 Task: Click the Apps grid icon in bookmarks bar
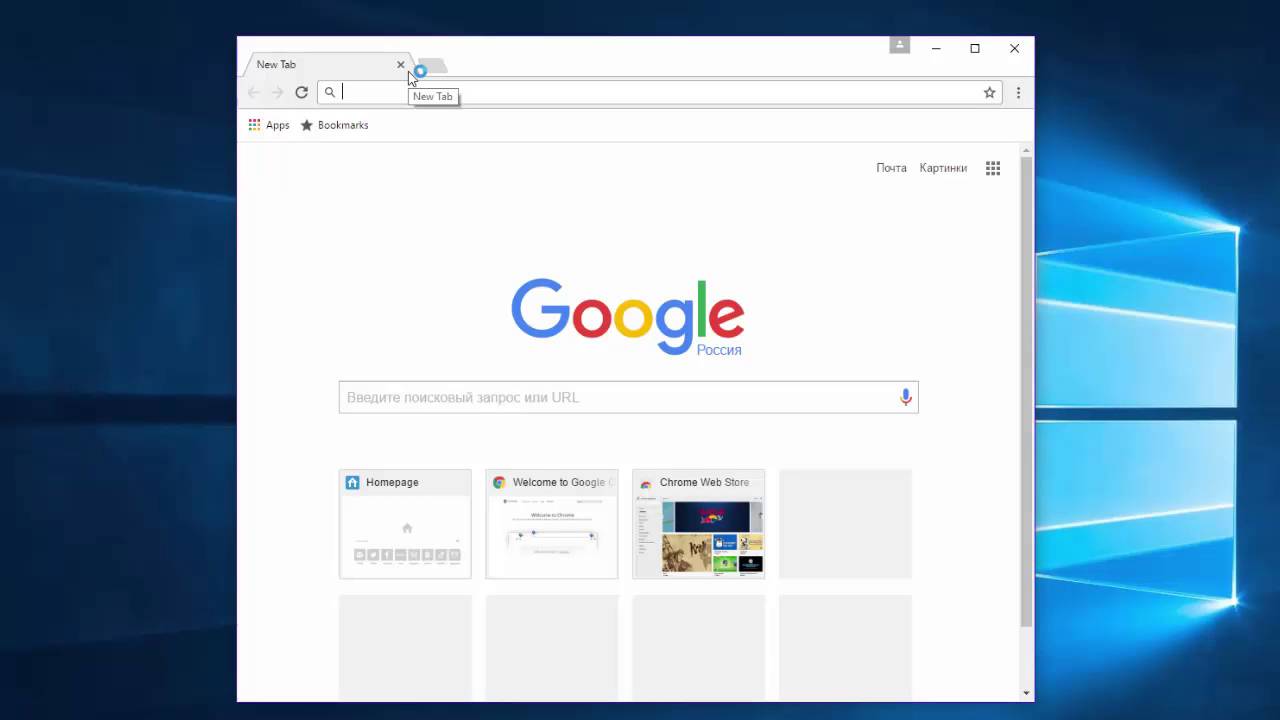(x=254, y=125)
